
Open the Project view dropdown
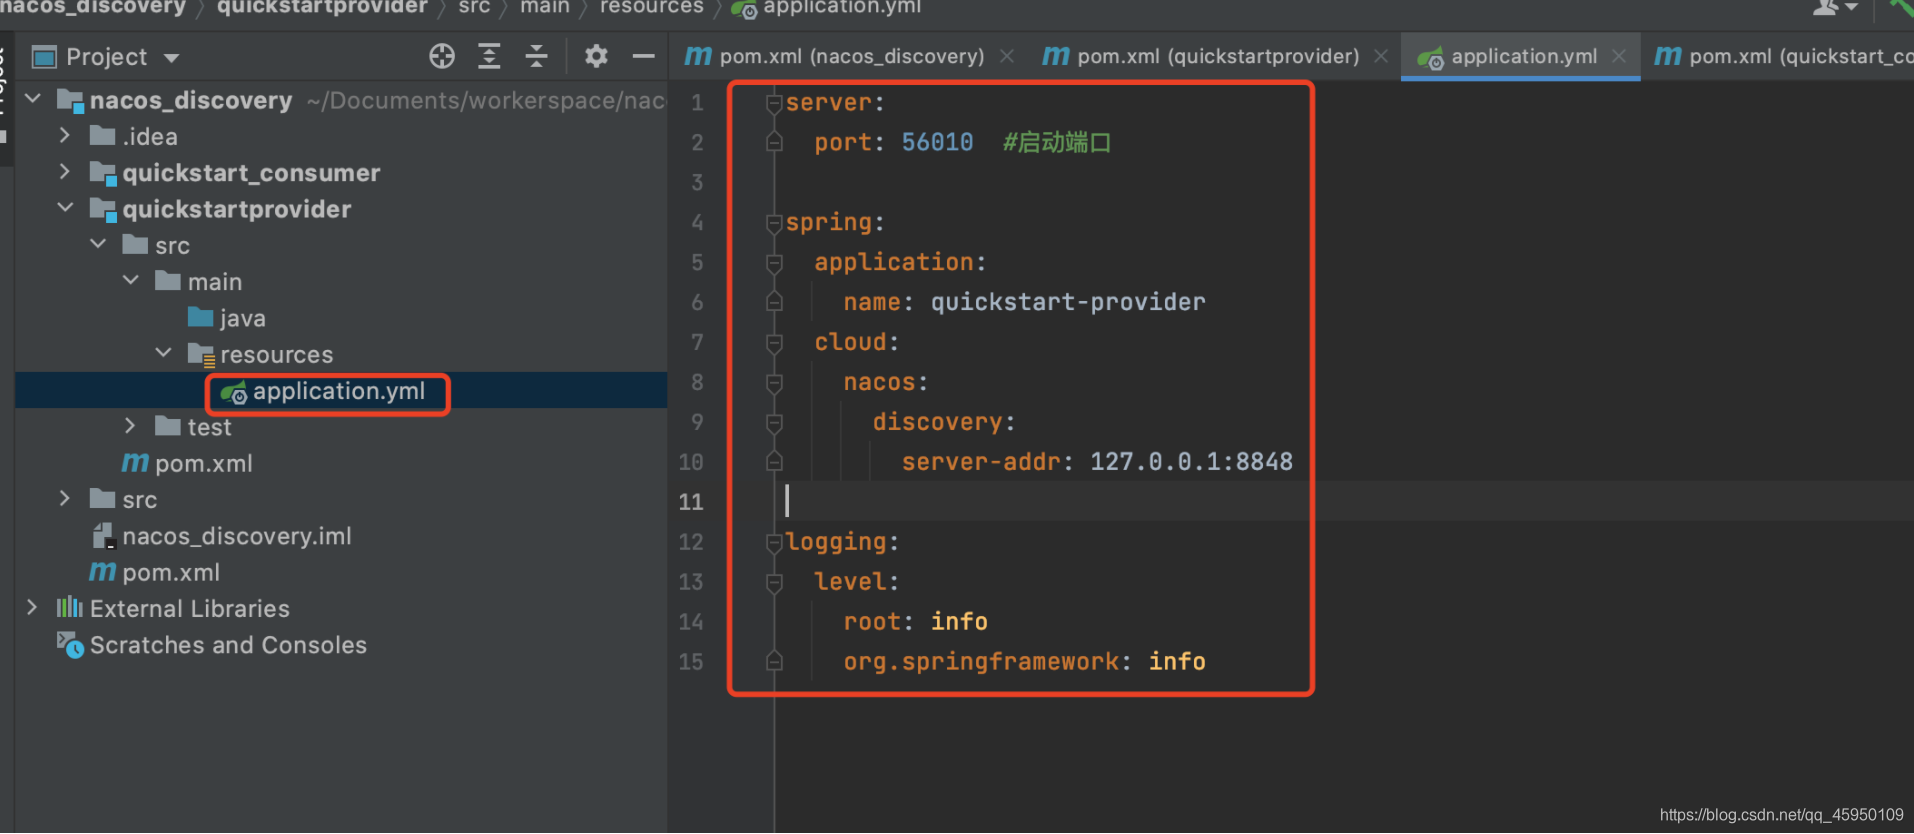click(x=172, y=58)
